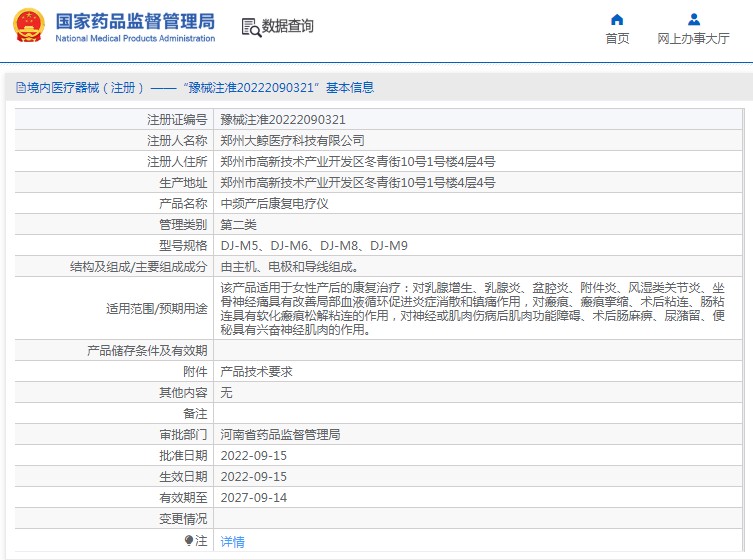Click the 型号规格 row label

coord(183,246)
